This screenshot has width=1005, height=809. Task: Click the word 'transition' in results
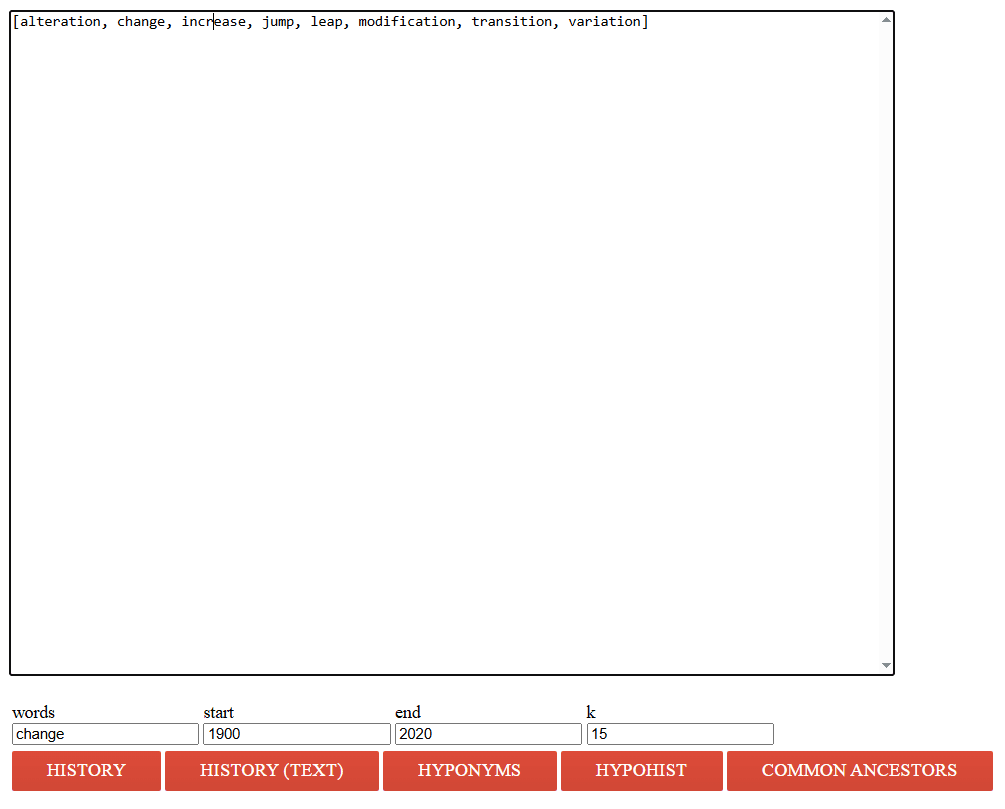(x=511, y=22)
